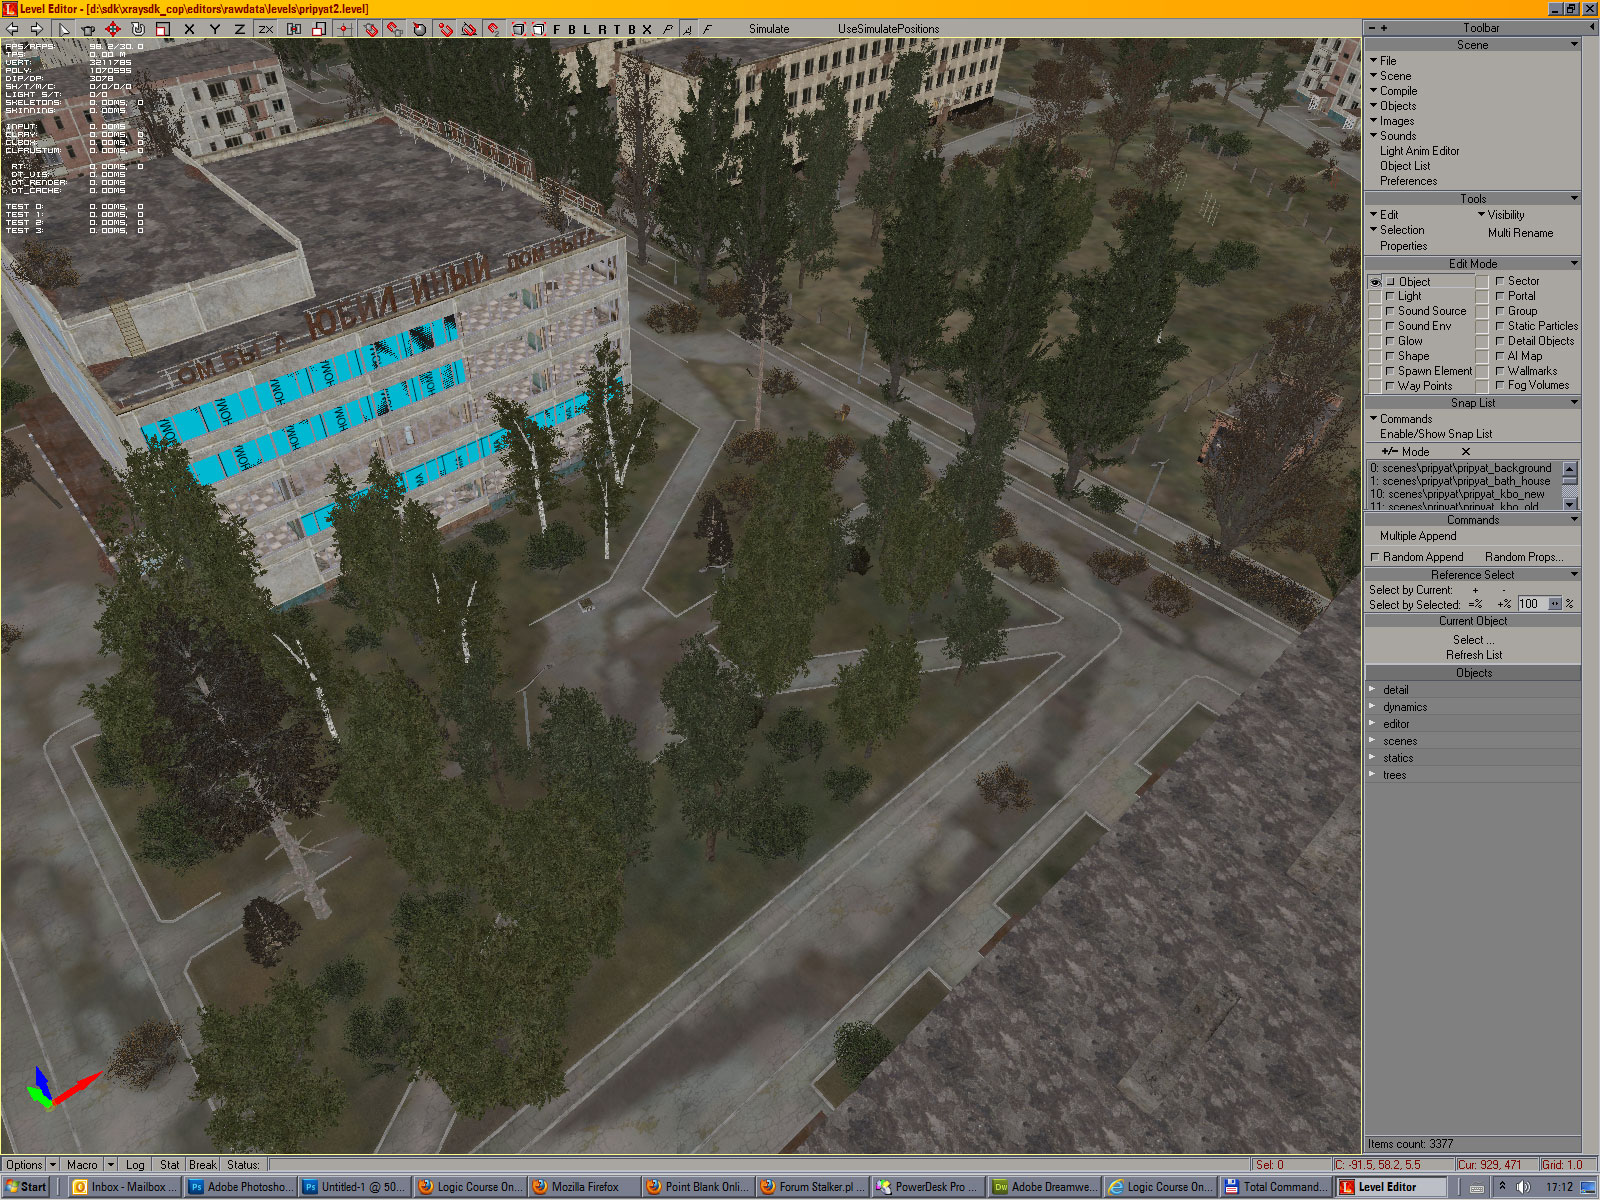Open the Images menu
This screenshot has width=1600, height=1200.
[1392, 121]
